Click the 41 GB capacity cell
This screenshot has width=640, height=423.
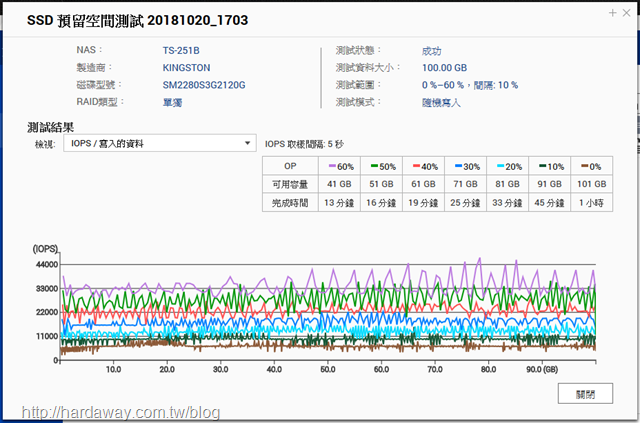coord(339,184)
